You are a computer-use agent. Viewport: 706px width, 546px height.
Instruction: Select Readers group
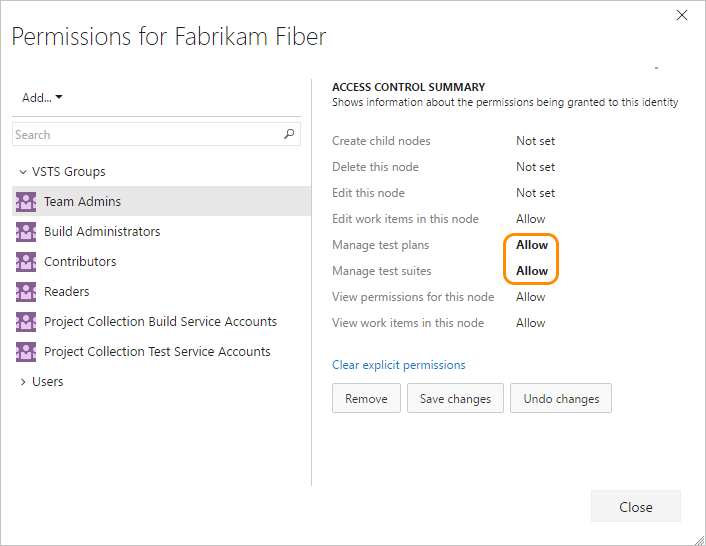click(x=161, y=291)
